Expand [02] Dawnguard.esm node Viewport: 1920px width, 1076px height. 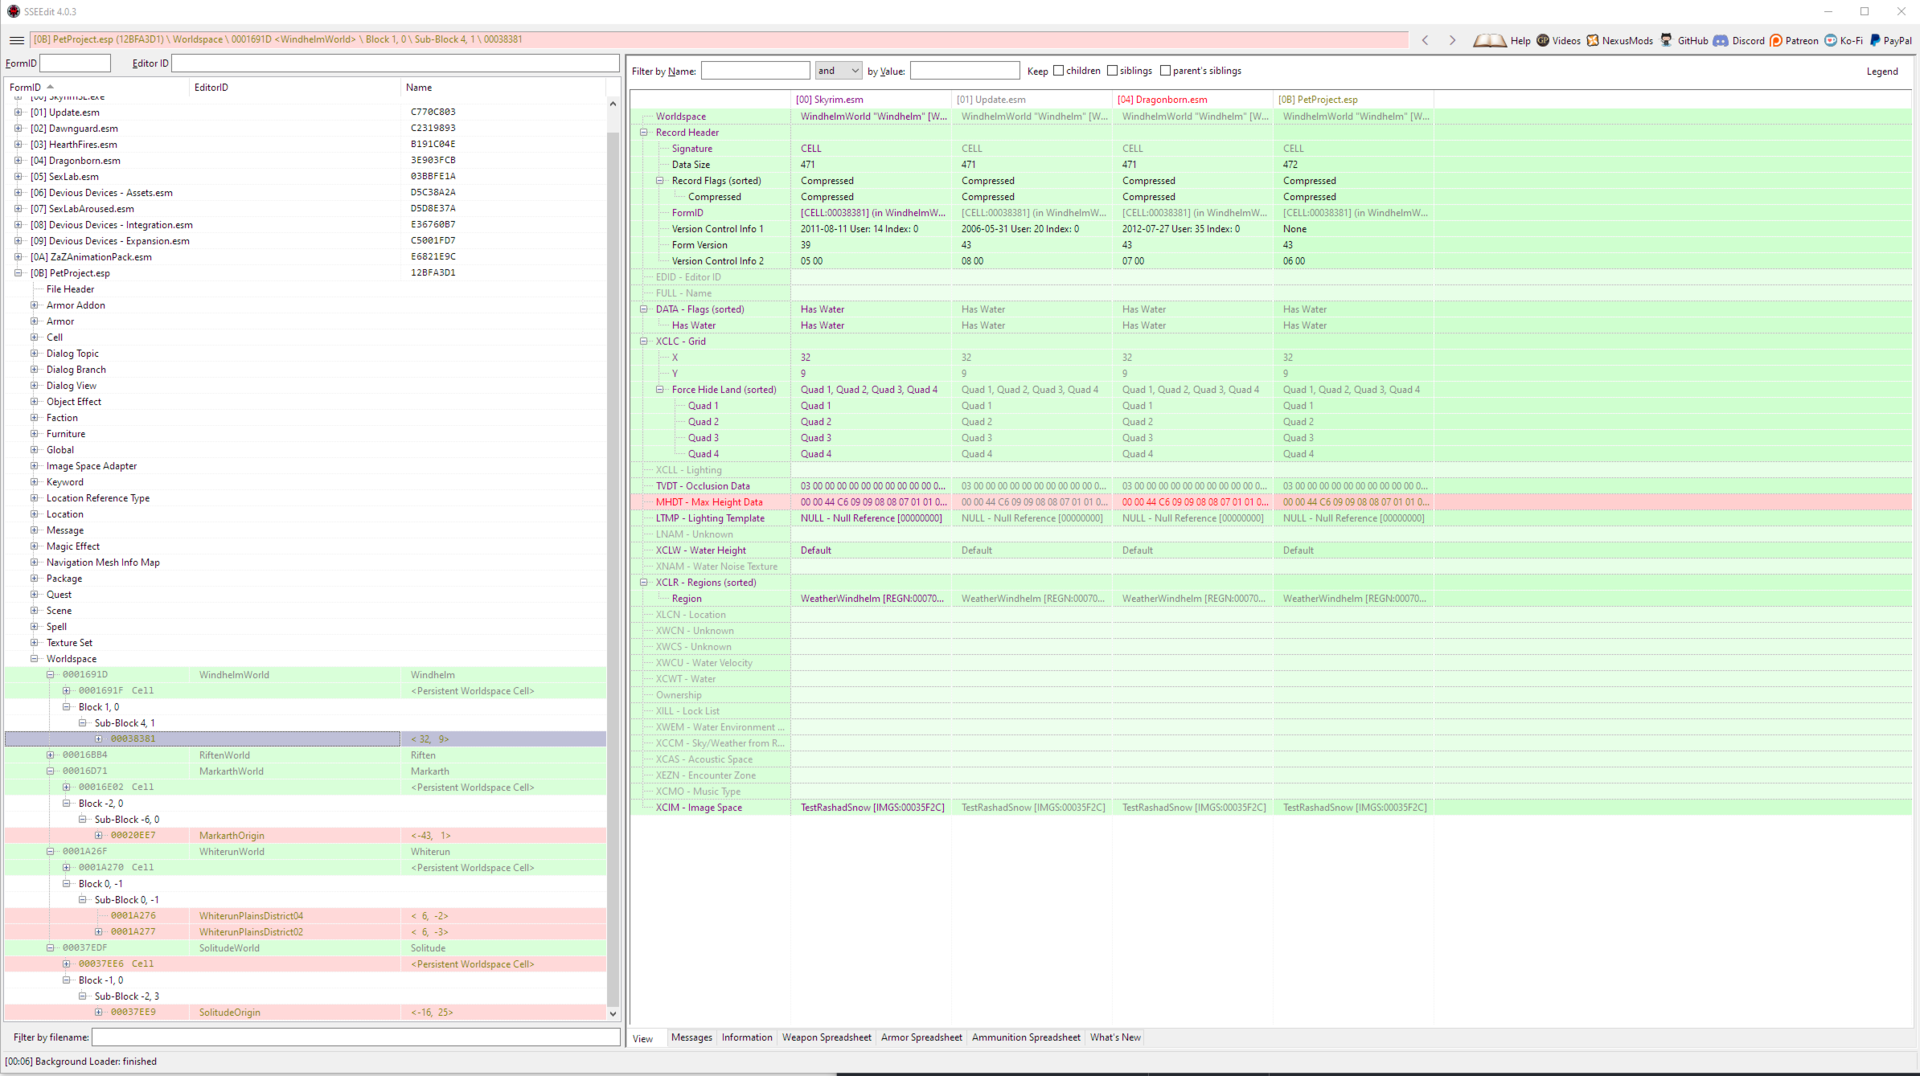(18, 128)
